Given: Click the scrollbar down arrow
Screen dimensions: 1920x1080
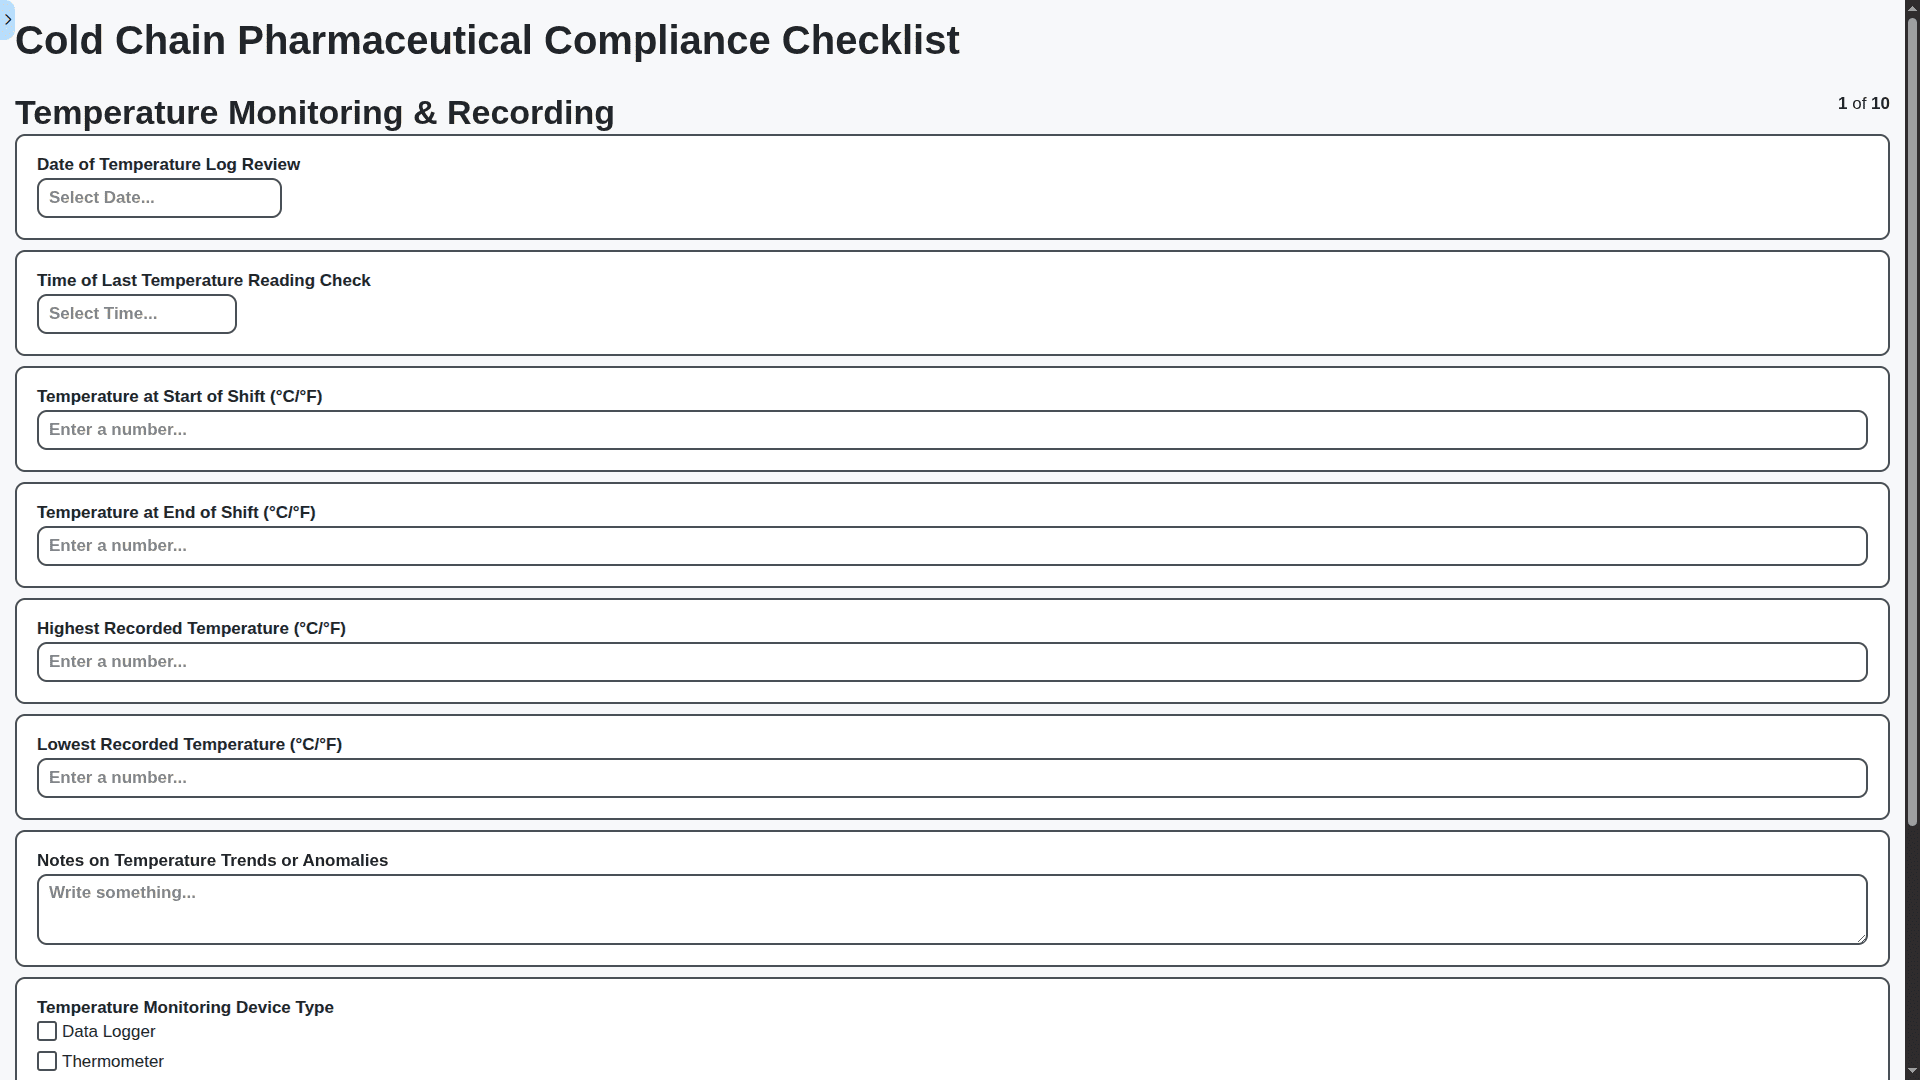Looking at the screenshot, I should 1911,1071.
